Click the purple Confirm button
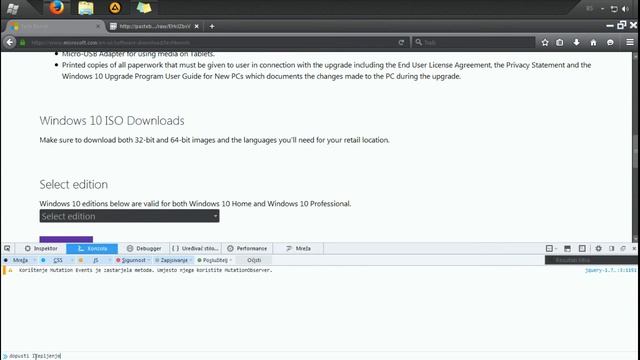 pyautogui.click(x=66, y=239)
